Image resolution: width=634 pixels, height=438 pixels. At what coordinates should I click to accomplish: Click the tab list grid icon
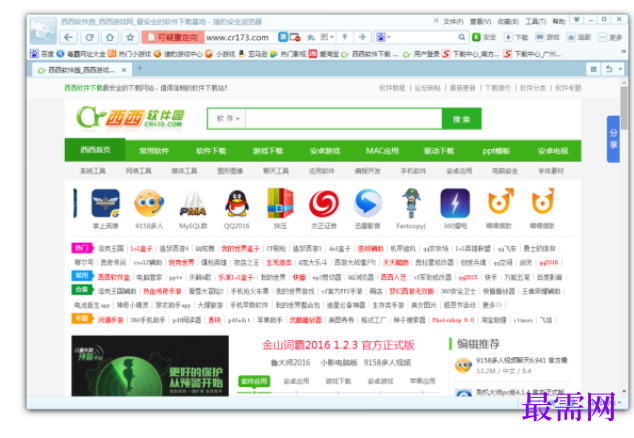[x=593, y=69]
